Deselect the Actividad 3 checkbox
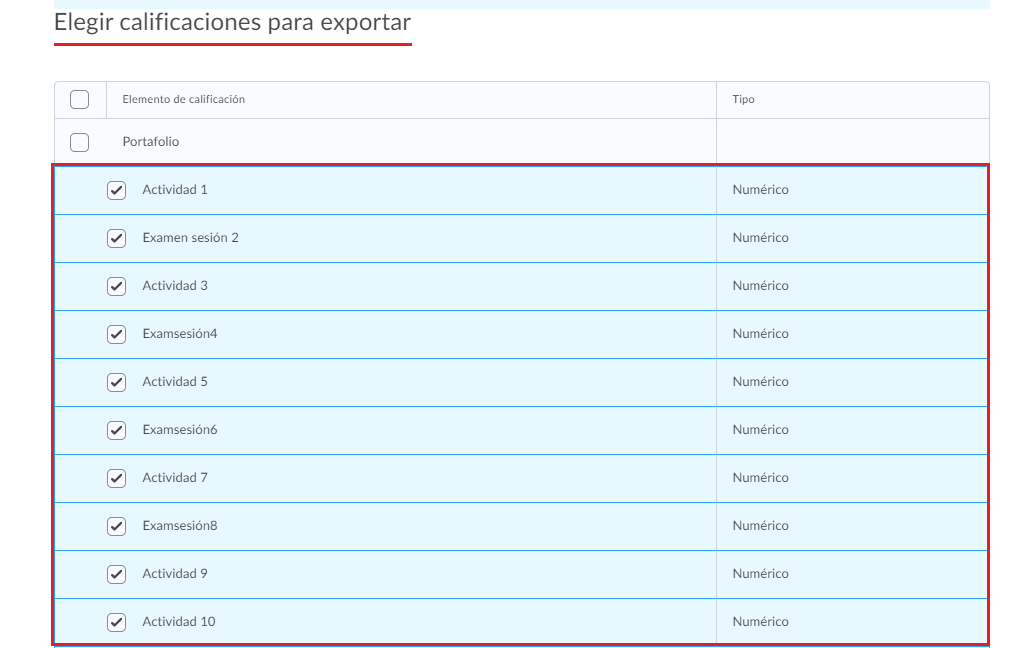The width and height of the screenshot is (1019, 648). point(117,286)
